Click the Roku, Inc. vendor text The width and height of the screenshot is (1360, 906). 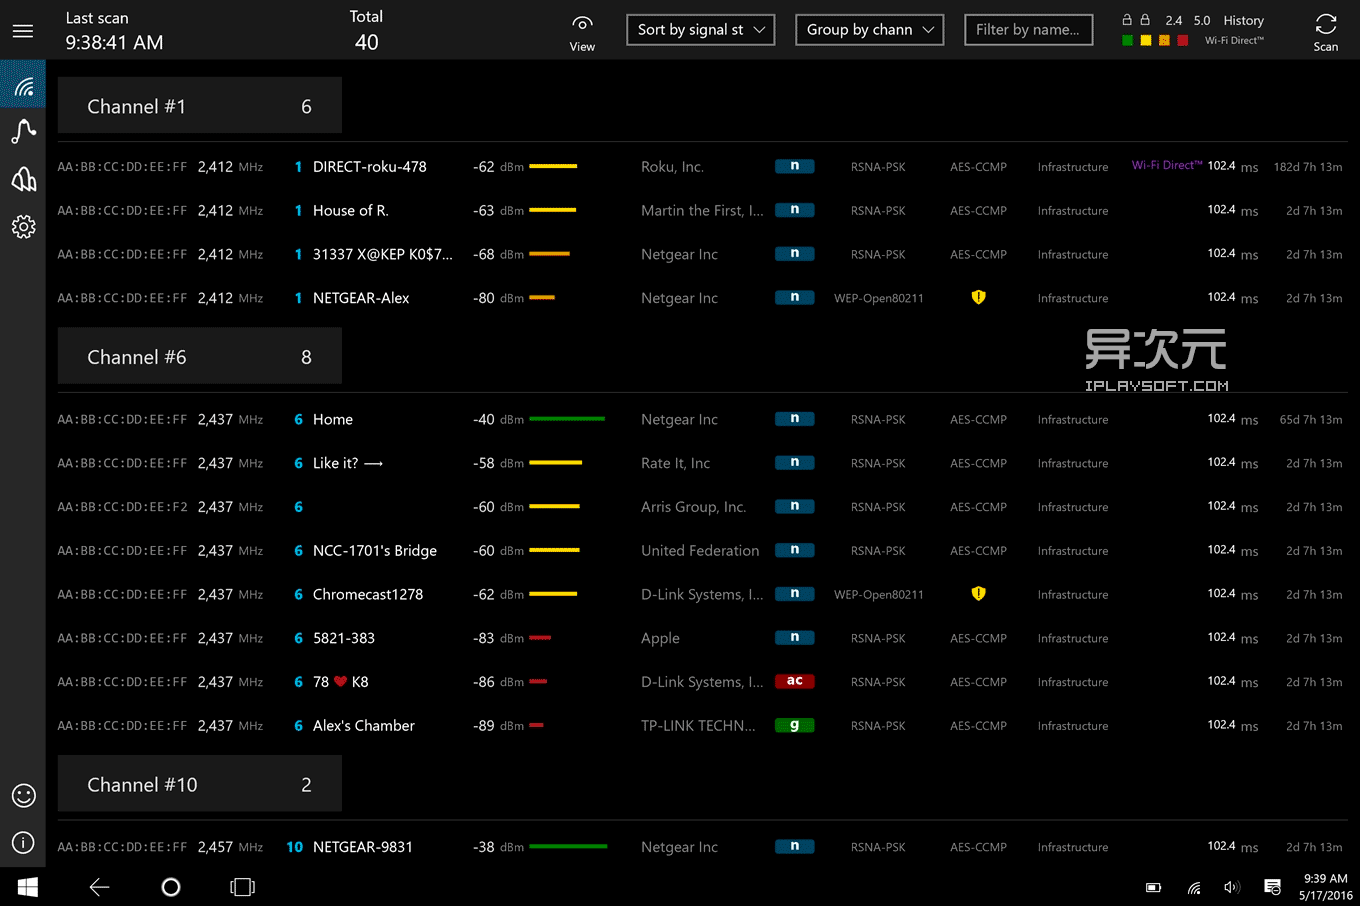[x=672, y=167]
